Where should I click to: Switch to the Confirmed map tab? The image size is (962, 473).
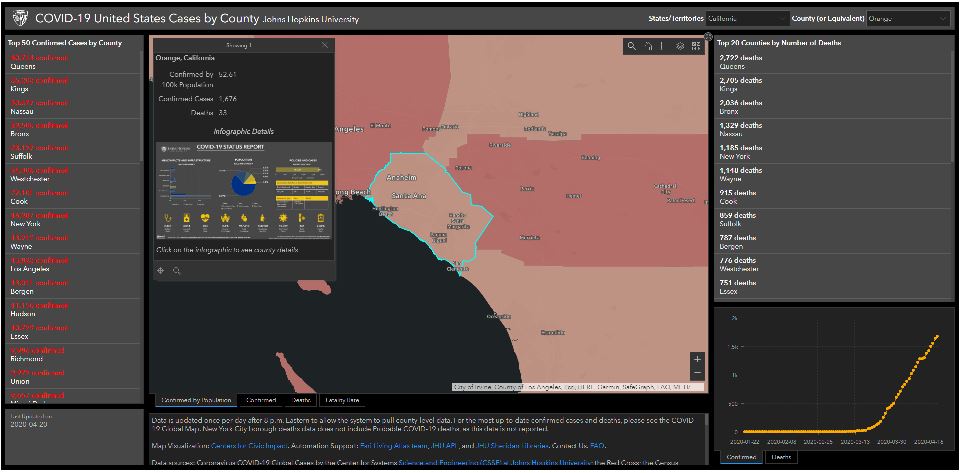click(261, 401)
